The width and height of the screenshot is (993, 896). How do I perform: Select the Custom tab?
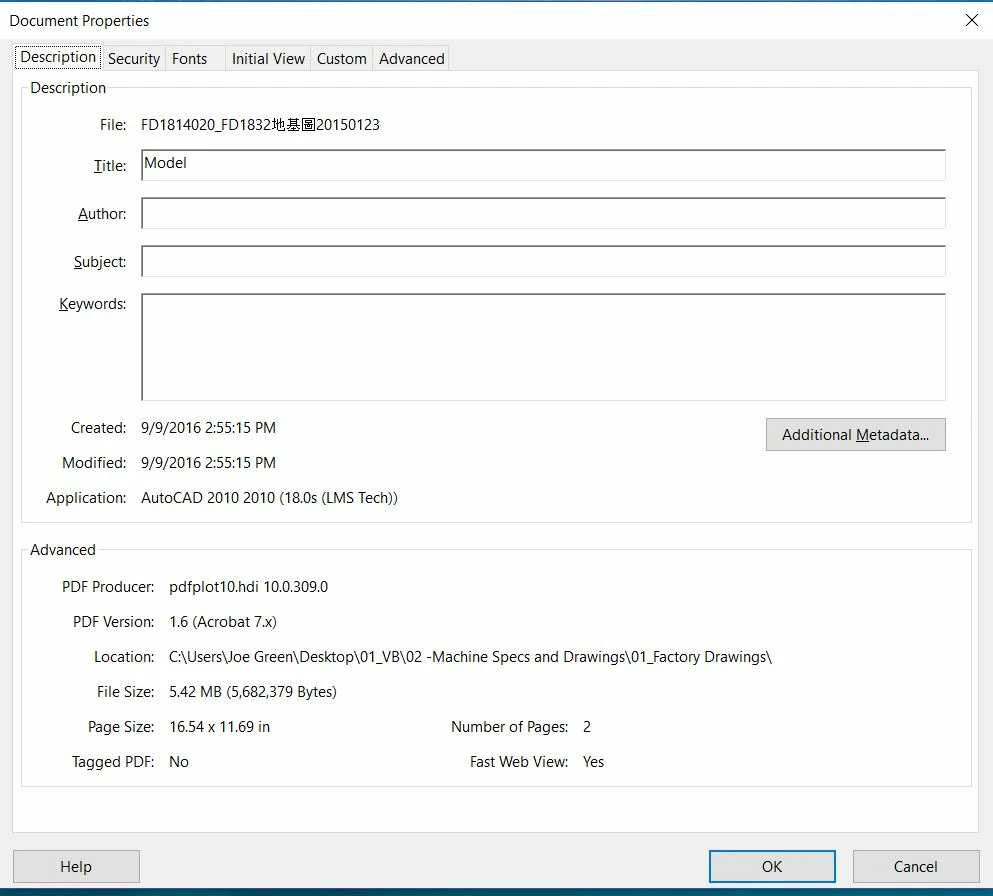click(x=341, y=58)
